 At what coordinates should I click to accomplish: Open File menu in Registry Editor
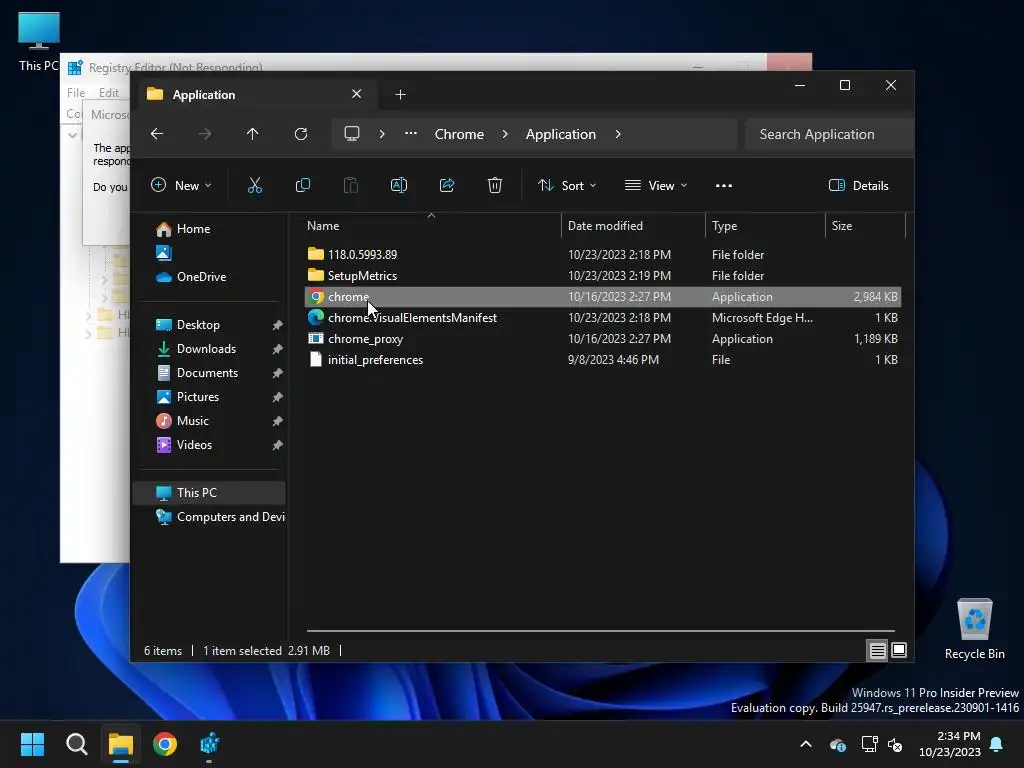(x=76, y=93)
